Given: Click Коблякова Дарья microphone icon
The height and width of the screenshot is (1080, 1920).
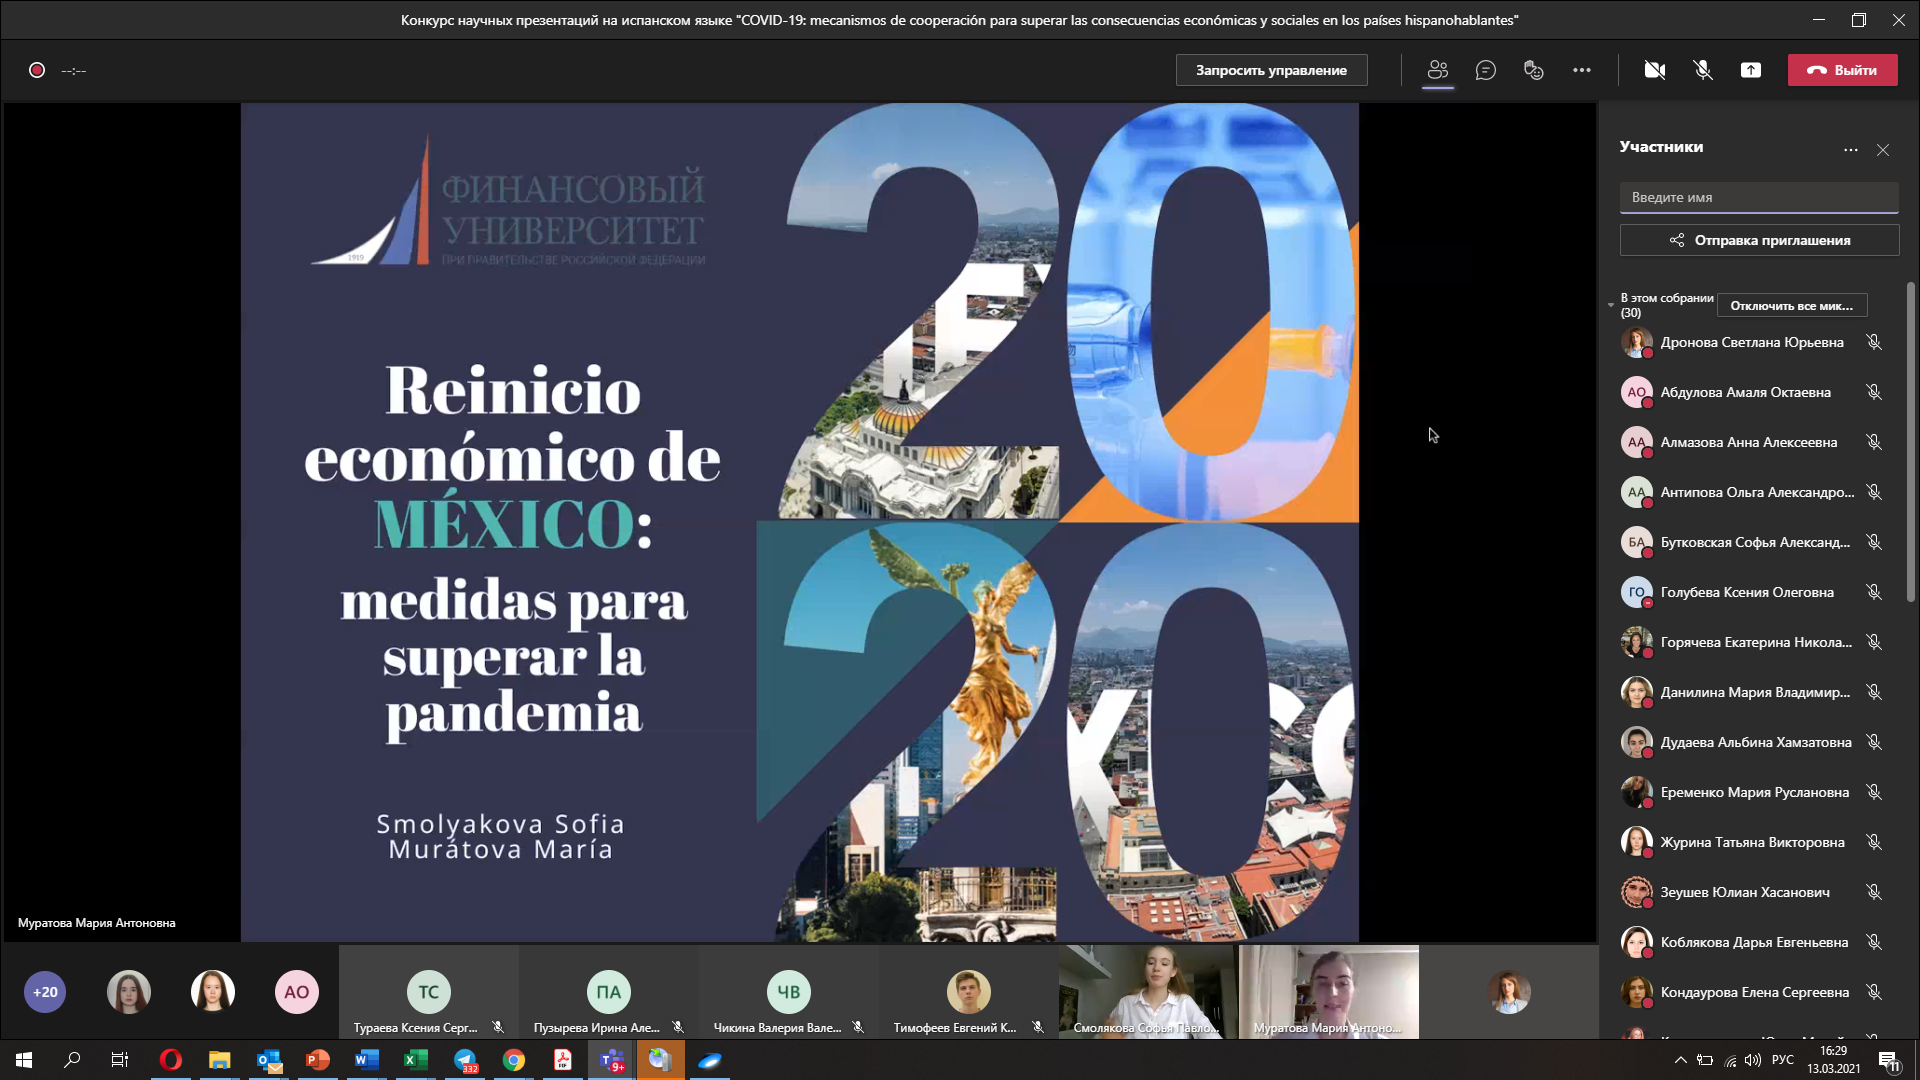Looking at the screenshot, I should click(x=1874, y=942).
